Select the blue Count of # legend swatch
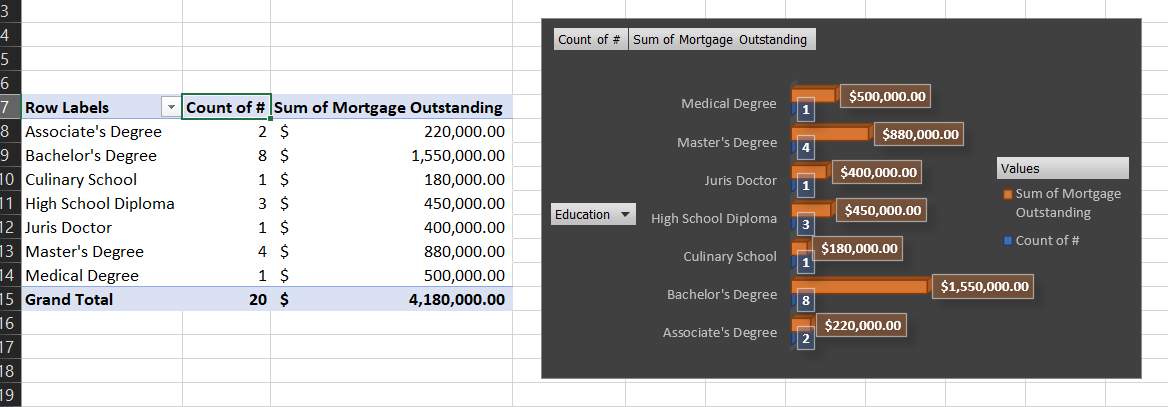This screenshot has height=407, width=1168. point(1008,241)
